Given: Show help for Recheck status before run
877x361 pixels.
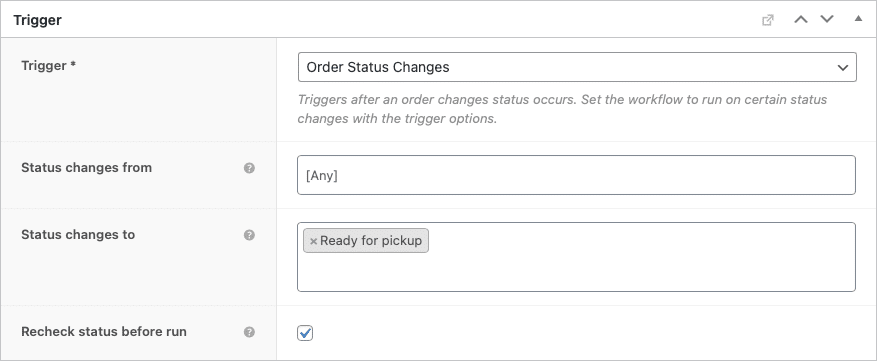Looking at the screenshot, I should pyautogui.click(x=249, y=332).
